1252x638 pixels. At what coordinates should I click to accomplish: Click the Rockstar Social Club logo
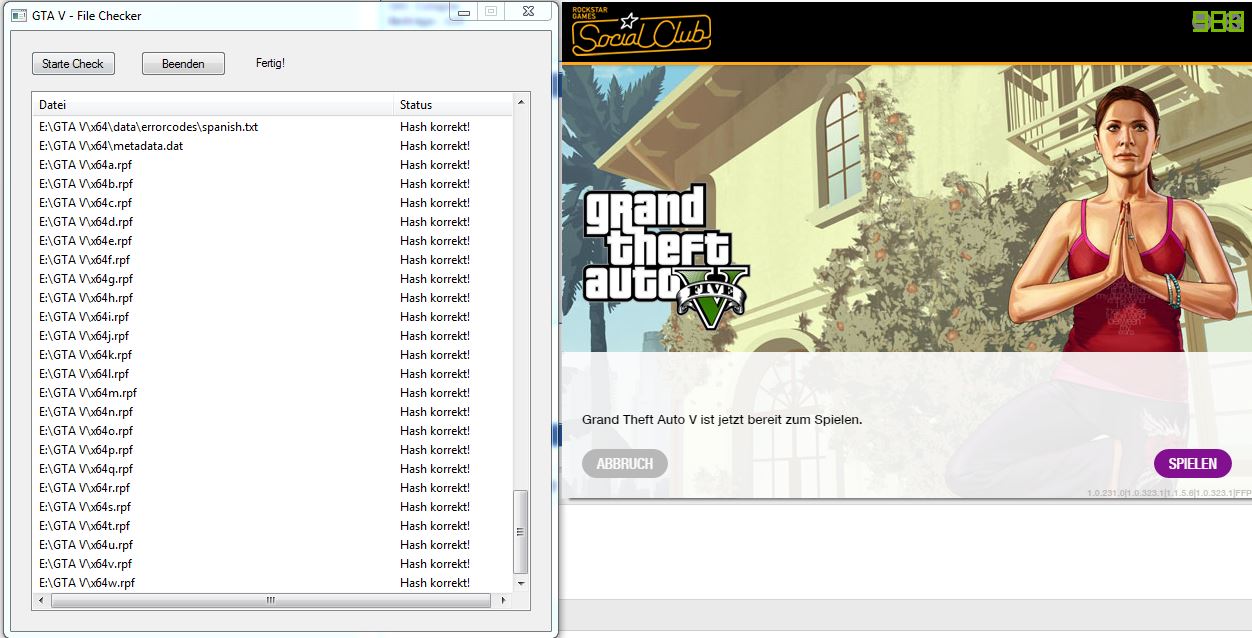pyautogui.click(x=641, y=32)
